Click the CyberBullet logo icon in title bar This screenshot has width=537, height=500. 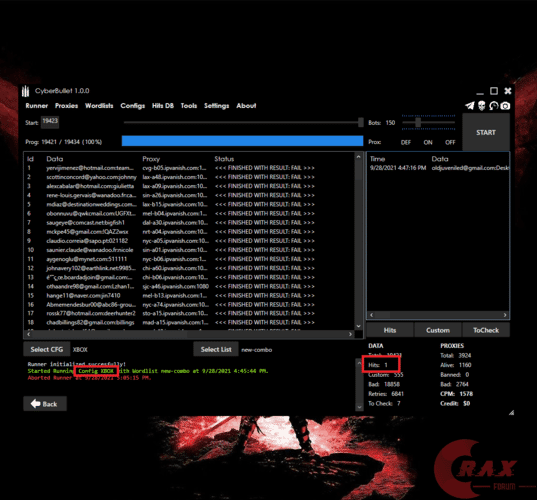point(25,91)
